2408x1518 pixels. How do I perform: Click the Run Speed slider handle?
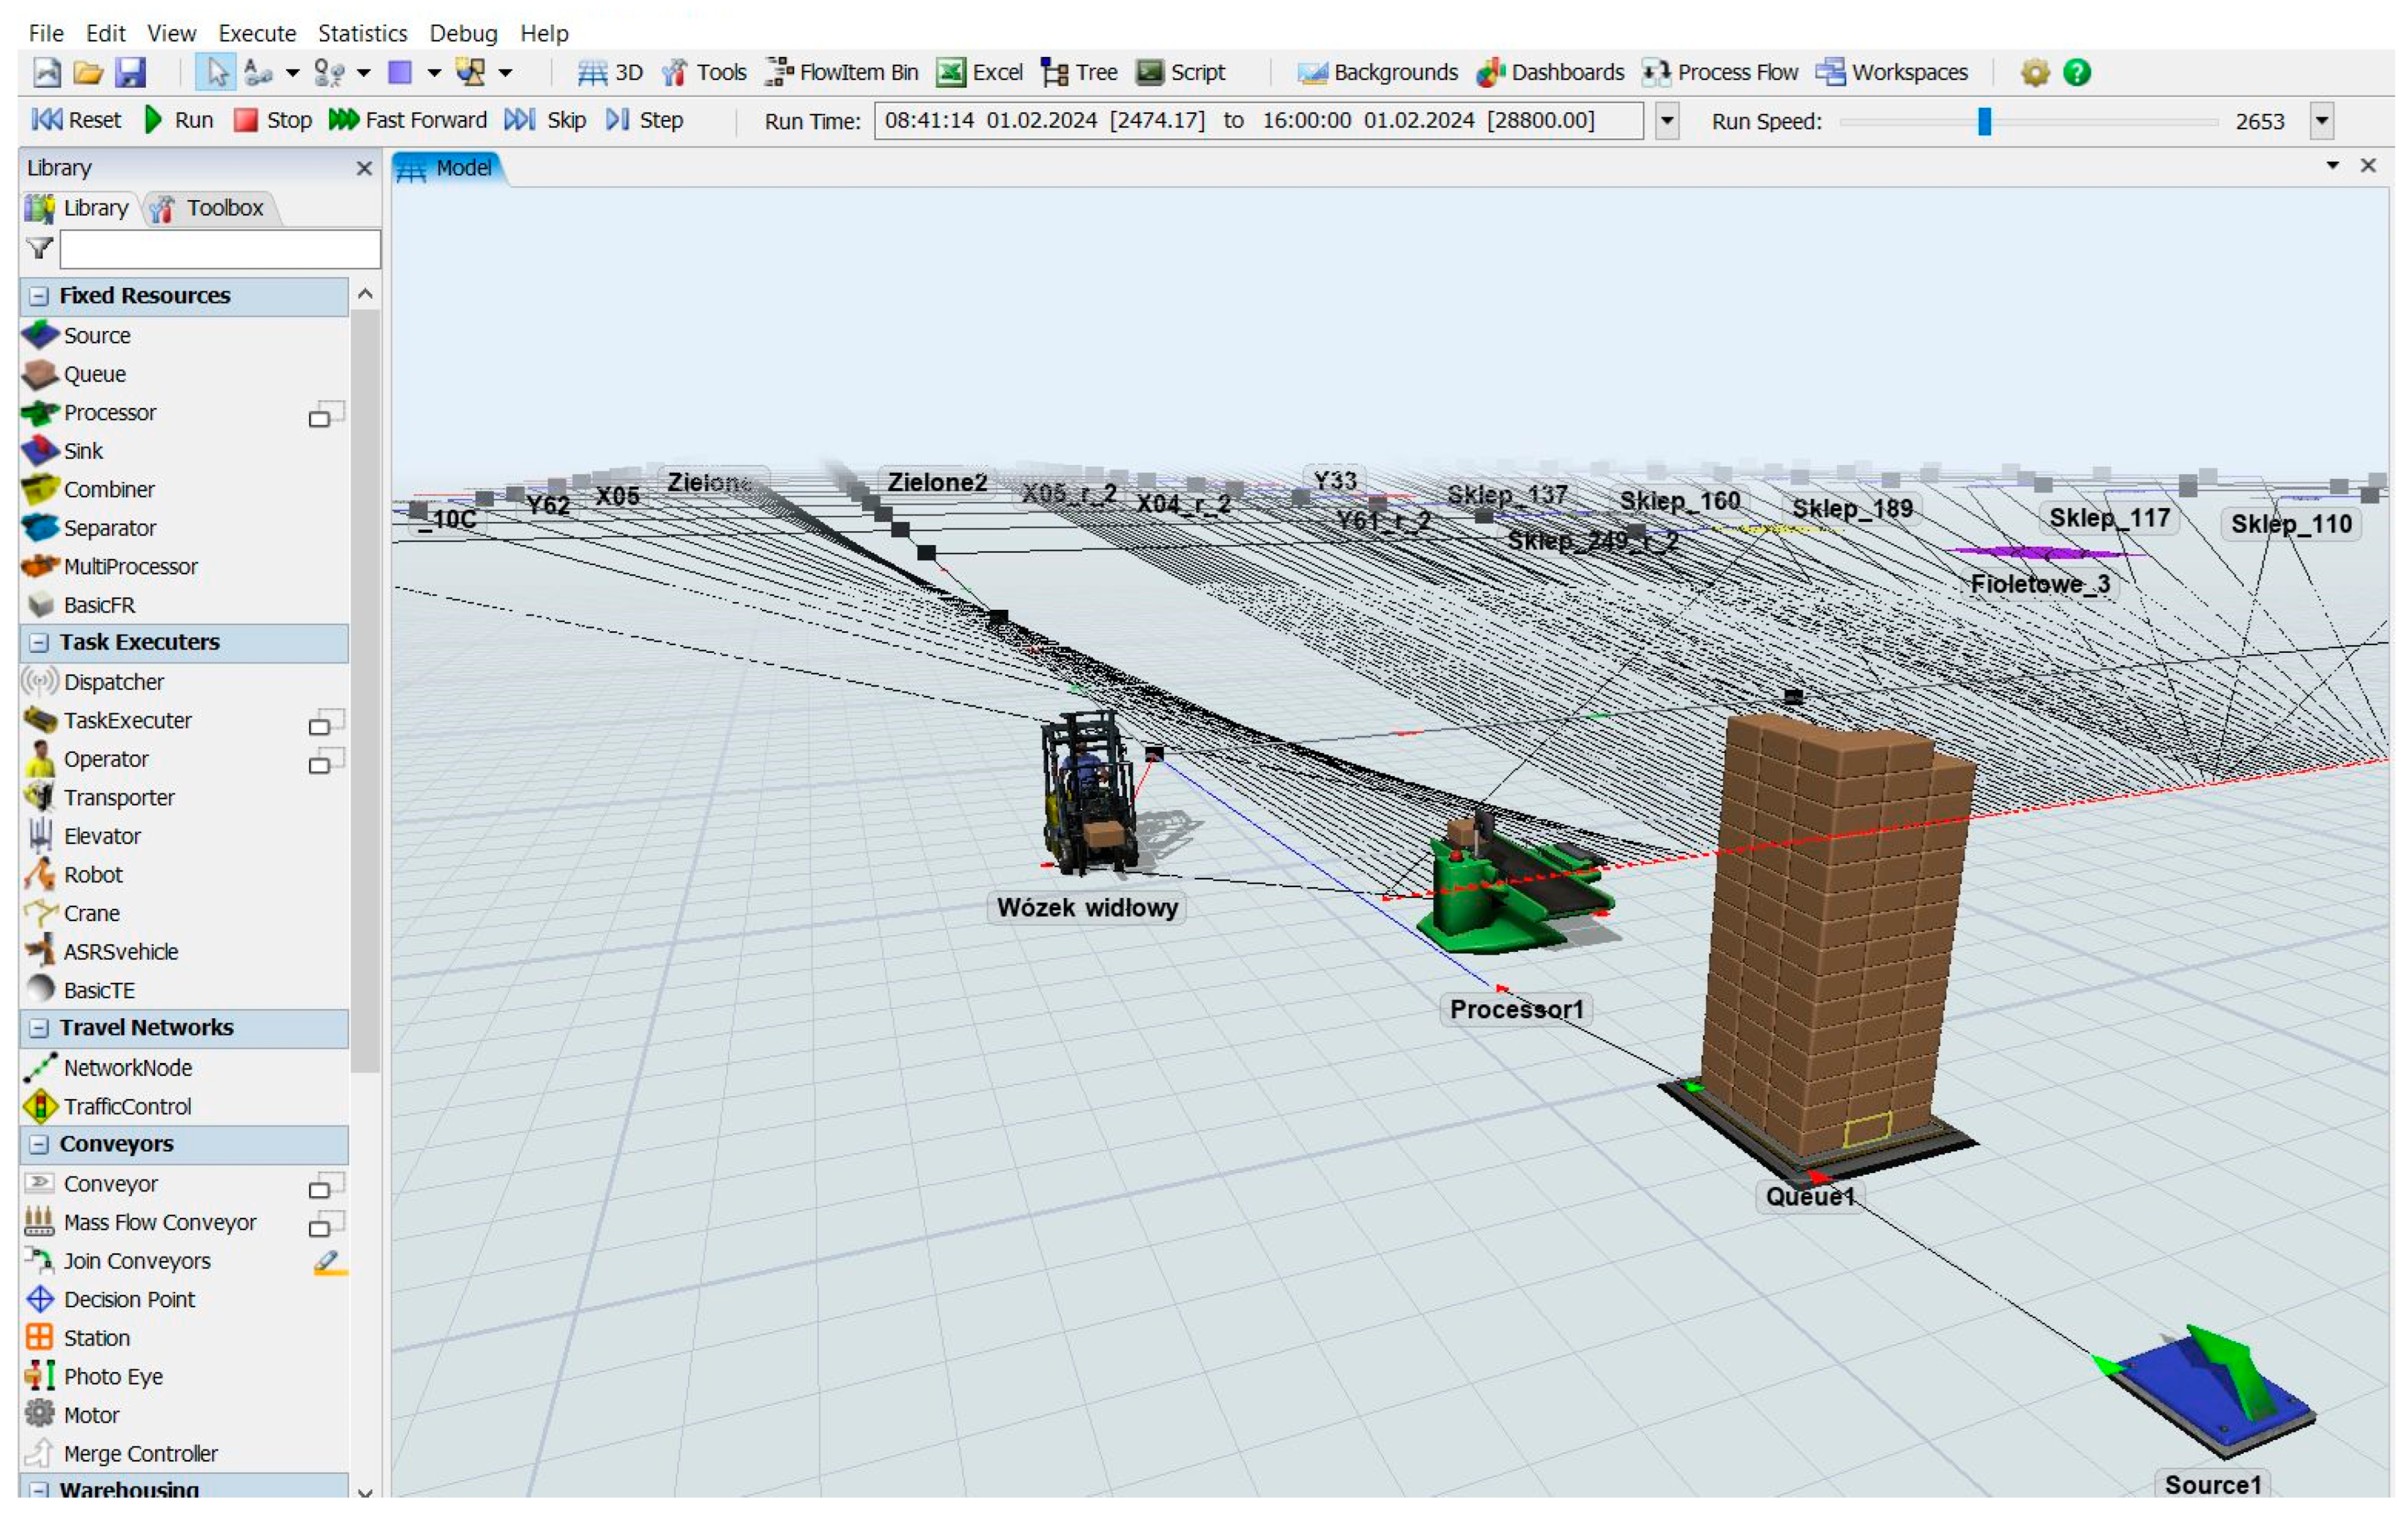click(1984, 121)
